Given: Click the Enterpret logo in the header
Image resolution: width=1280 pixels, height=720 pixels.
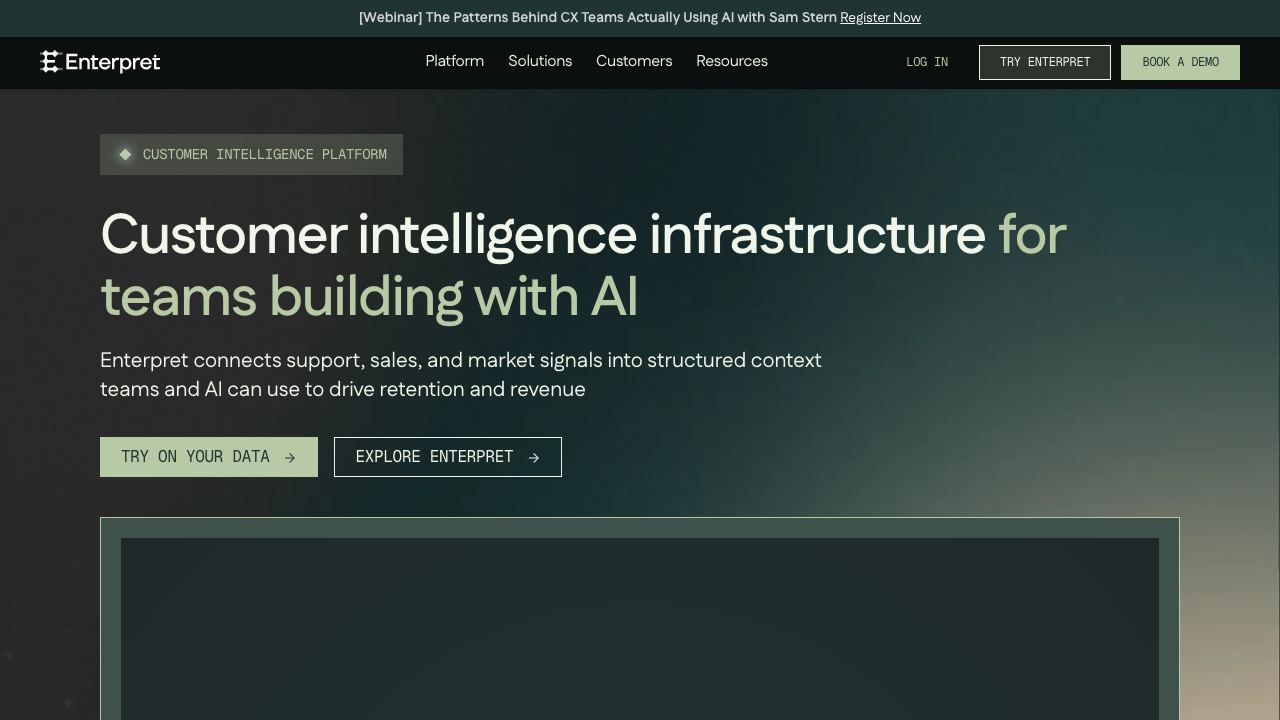Looking at the screenshot, I should tap(100, 62).
